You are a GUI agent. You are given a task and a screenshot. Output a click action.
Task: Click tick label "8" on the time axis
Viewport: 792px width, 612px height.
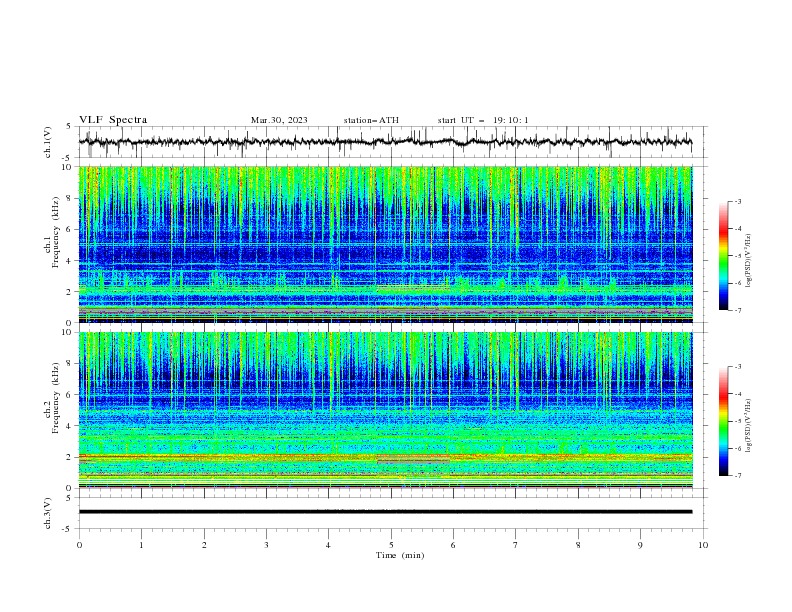(x=578, y=545)
